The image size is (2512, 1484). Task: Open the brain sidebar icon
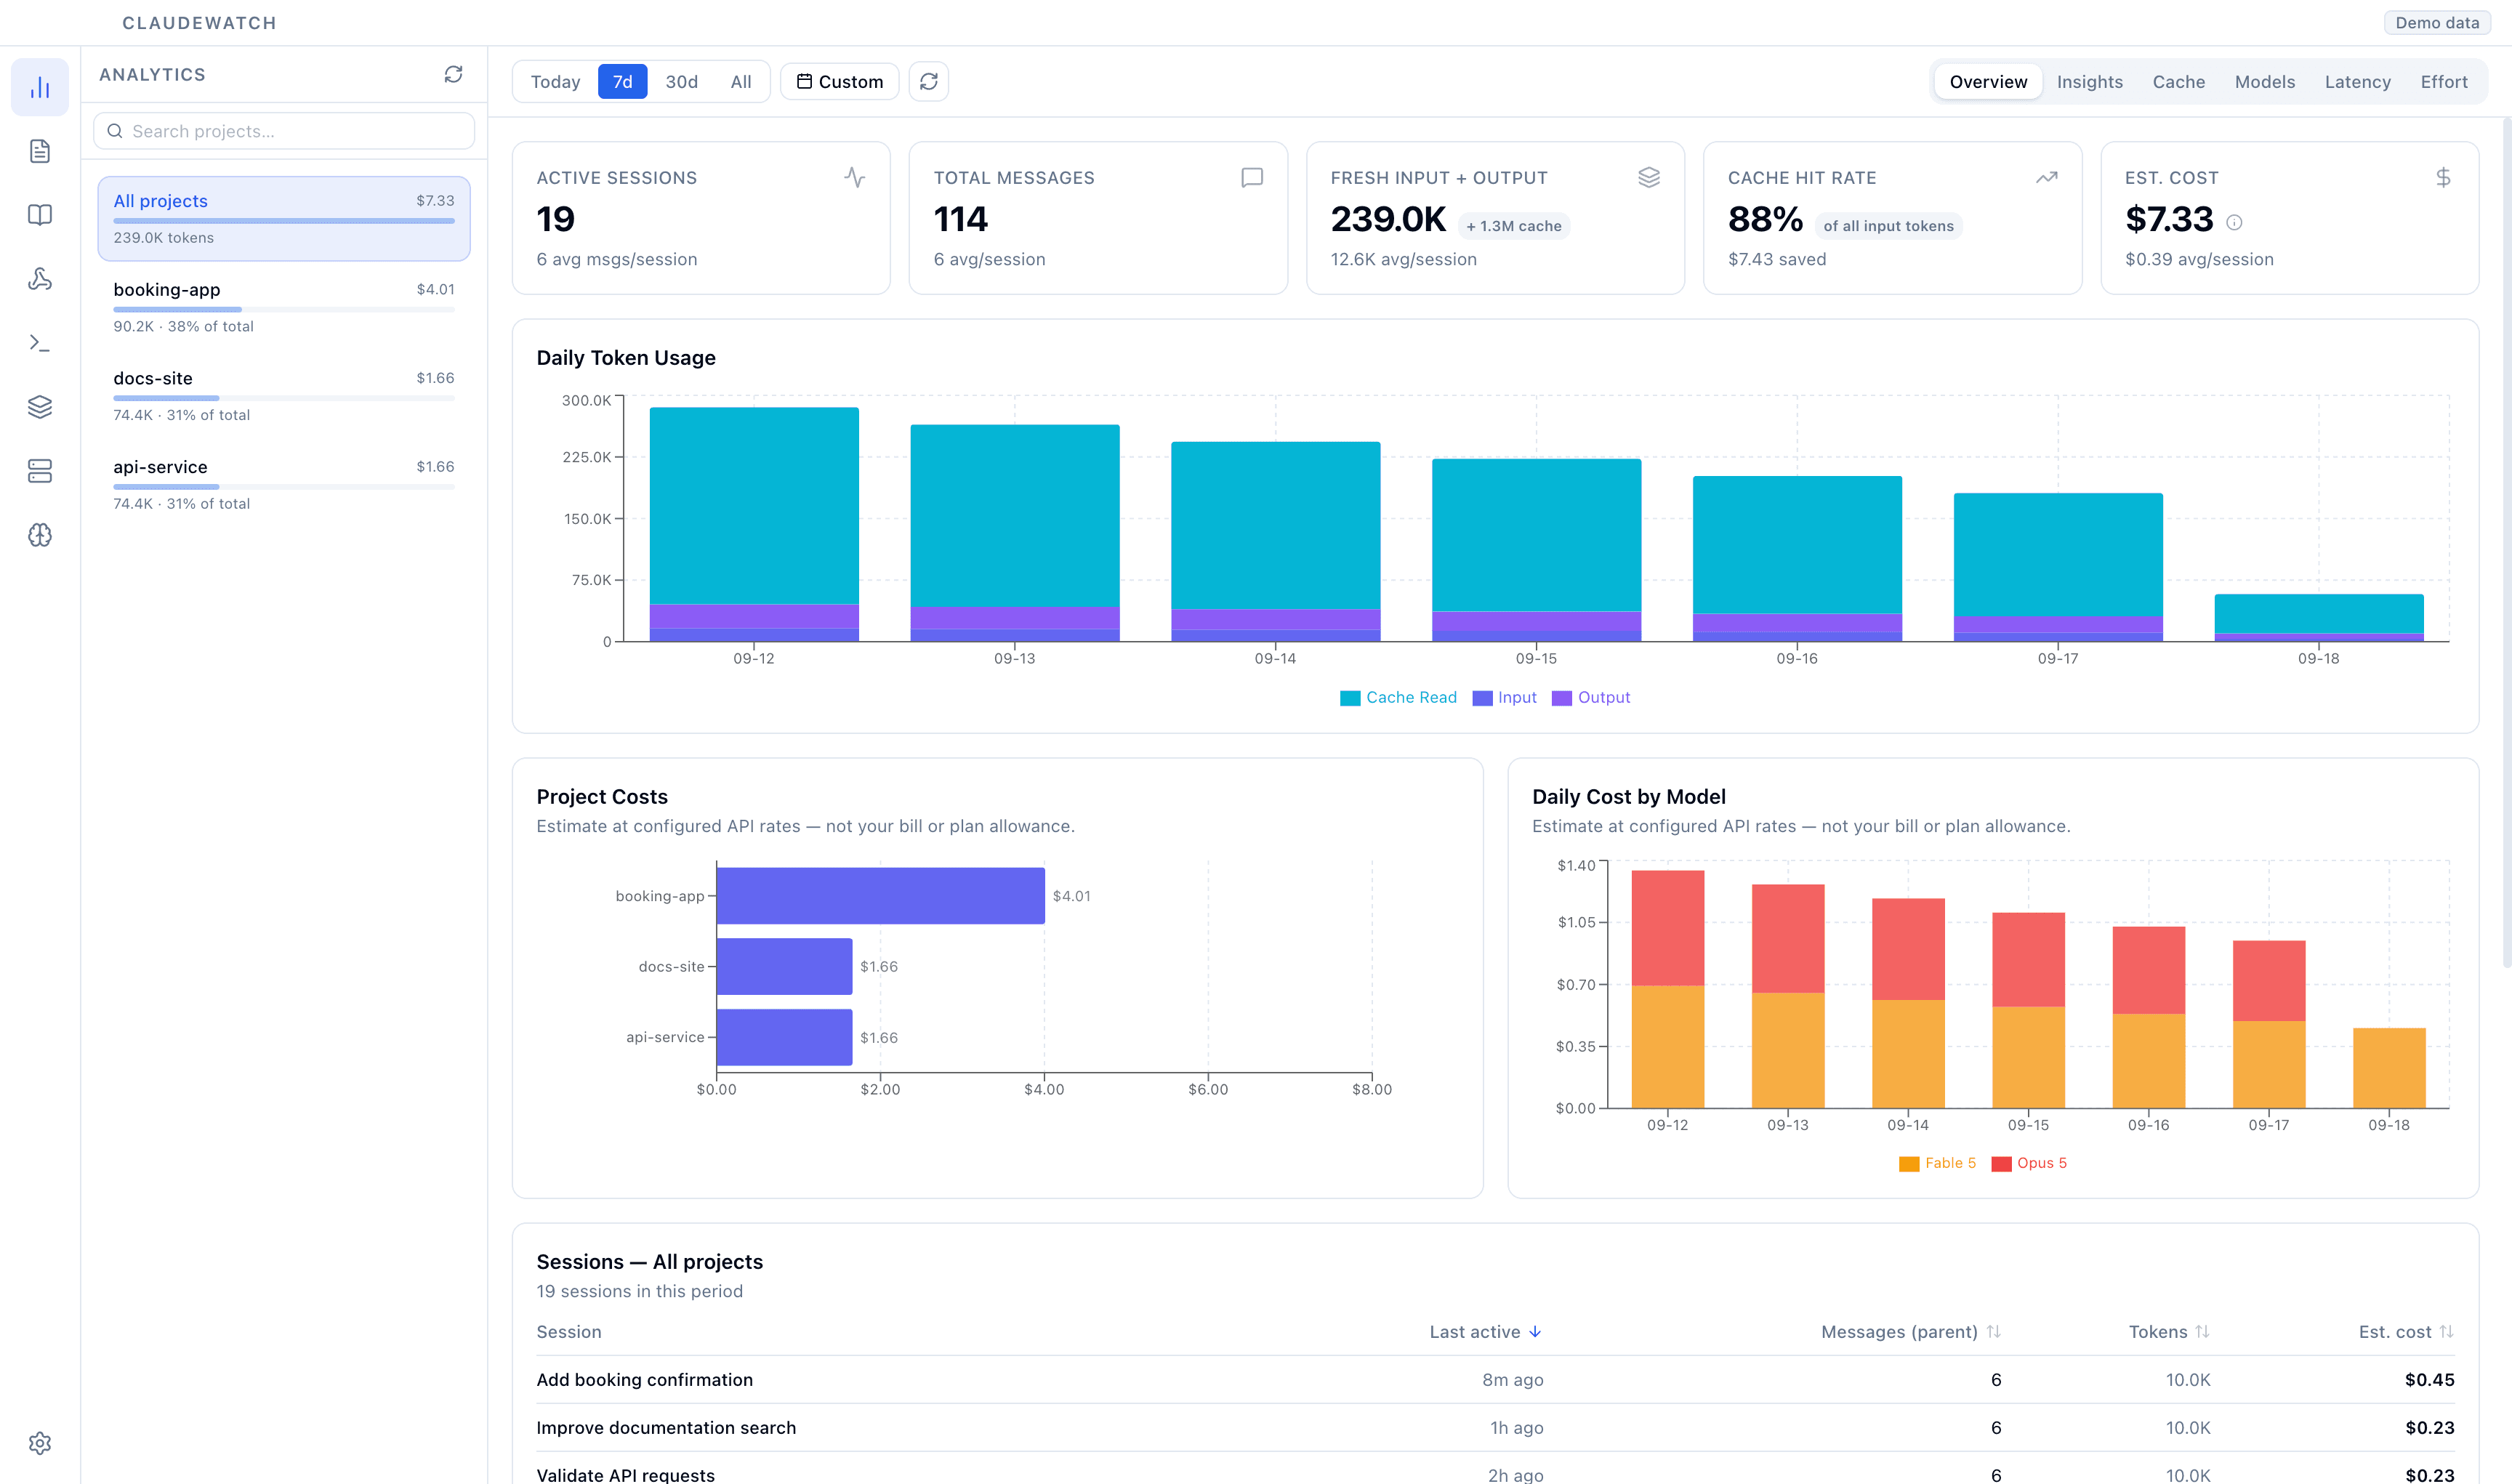point(40,535)
